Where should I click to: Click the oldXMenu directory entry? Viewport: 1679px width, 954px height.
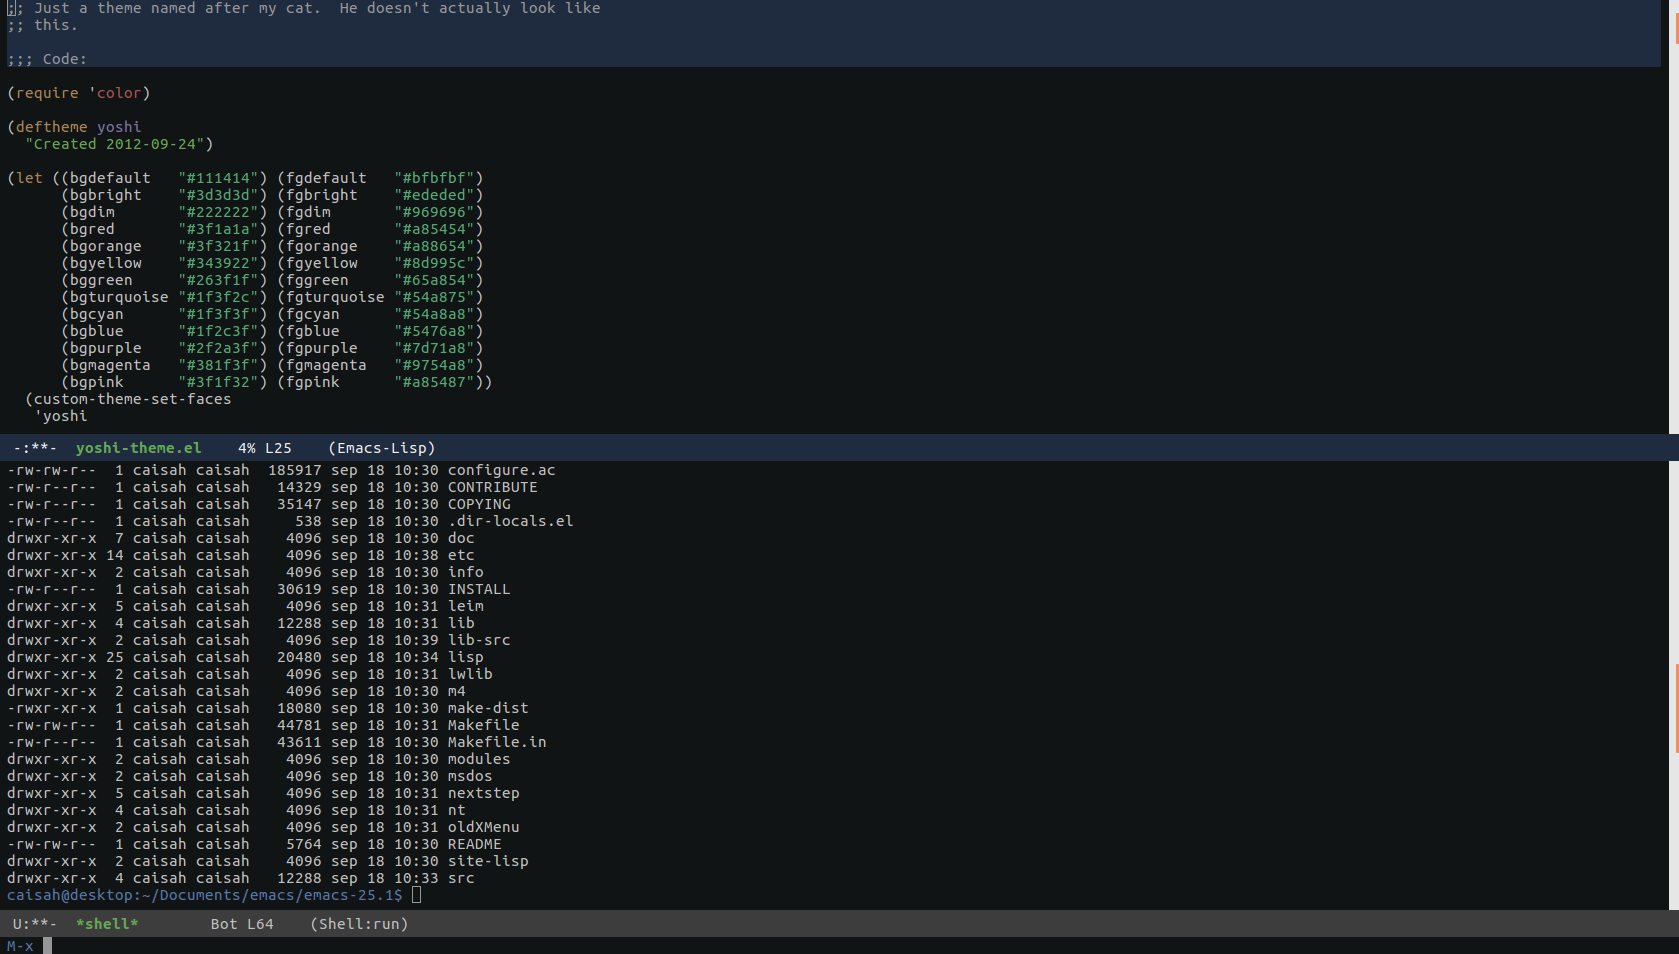(x=483, y=827)
